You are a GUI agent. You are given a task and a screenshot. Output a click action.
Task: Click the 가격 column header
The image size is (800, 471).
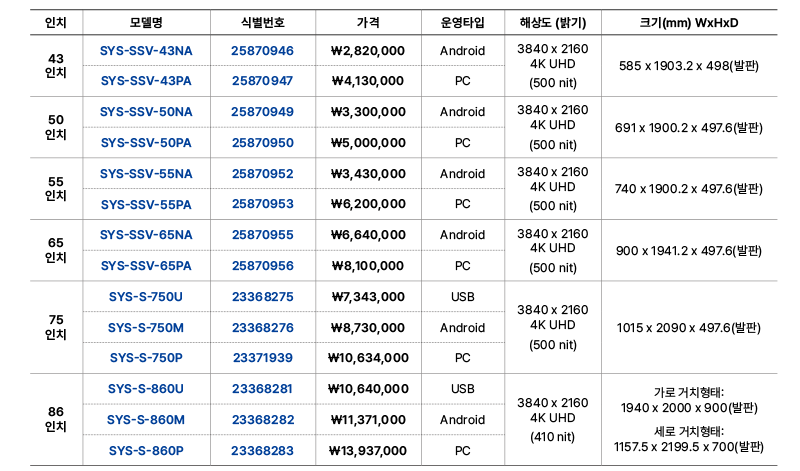click(x=367, y=20)
